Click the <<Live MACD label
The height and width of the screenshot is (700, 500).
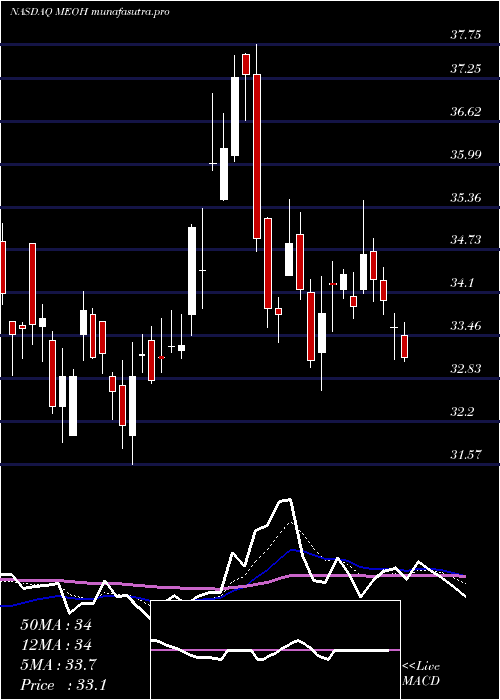coord(421,673)
